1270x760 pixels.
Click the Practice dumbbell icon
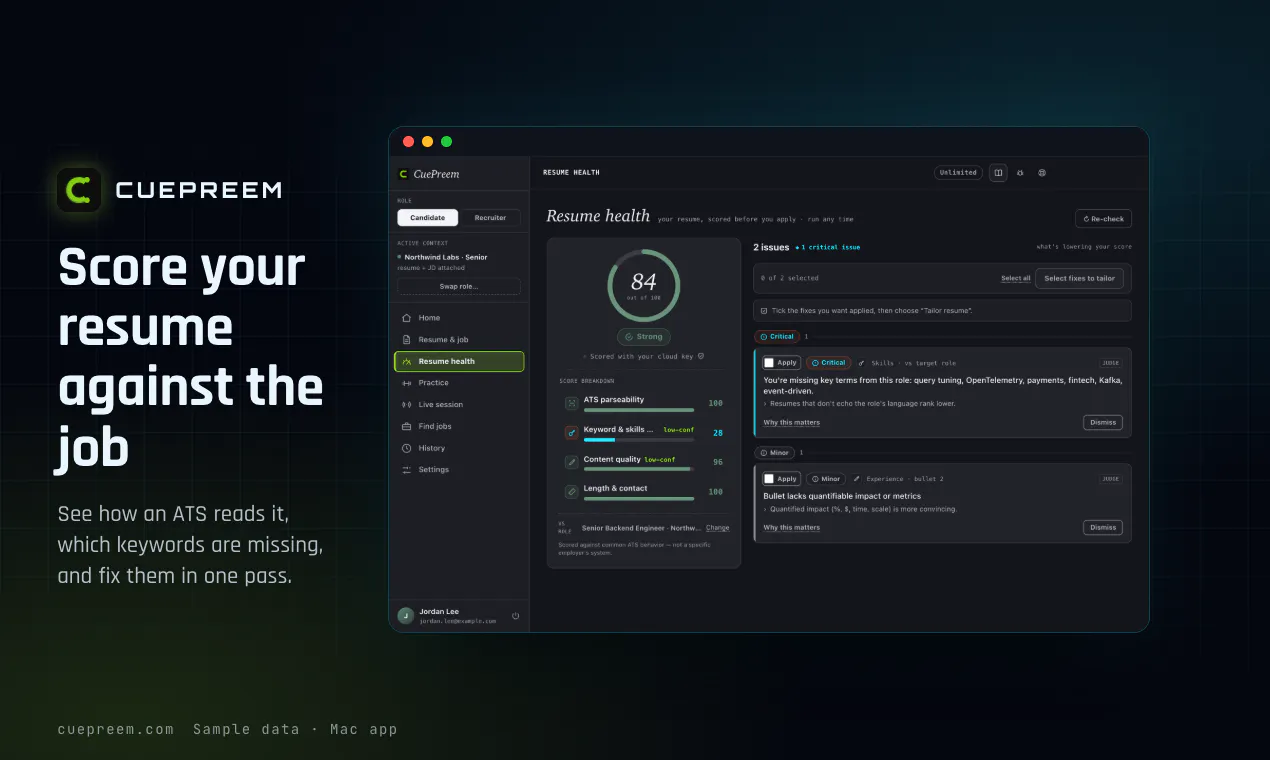407,383
